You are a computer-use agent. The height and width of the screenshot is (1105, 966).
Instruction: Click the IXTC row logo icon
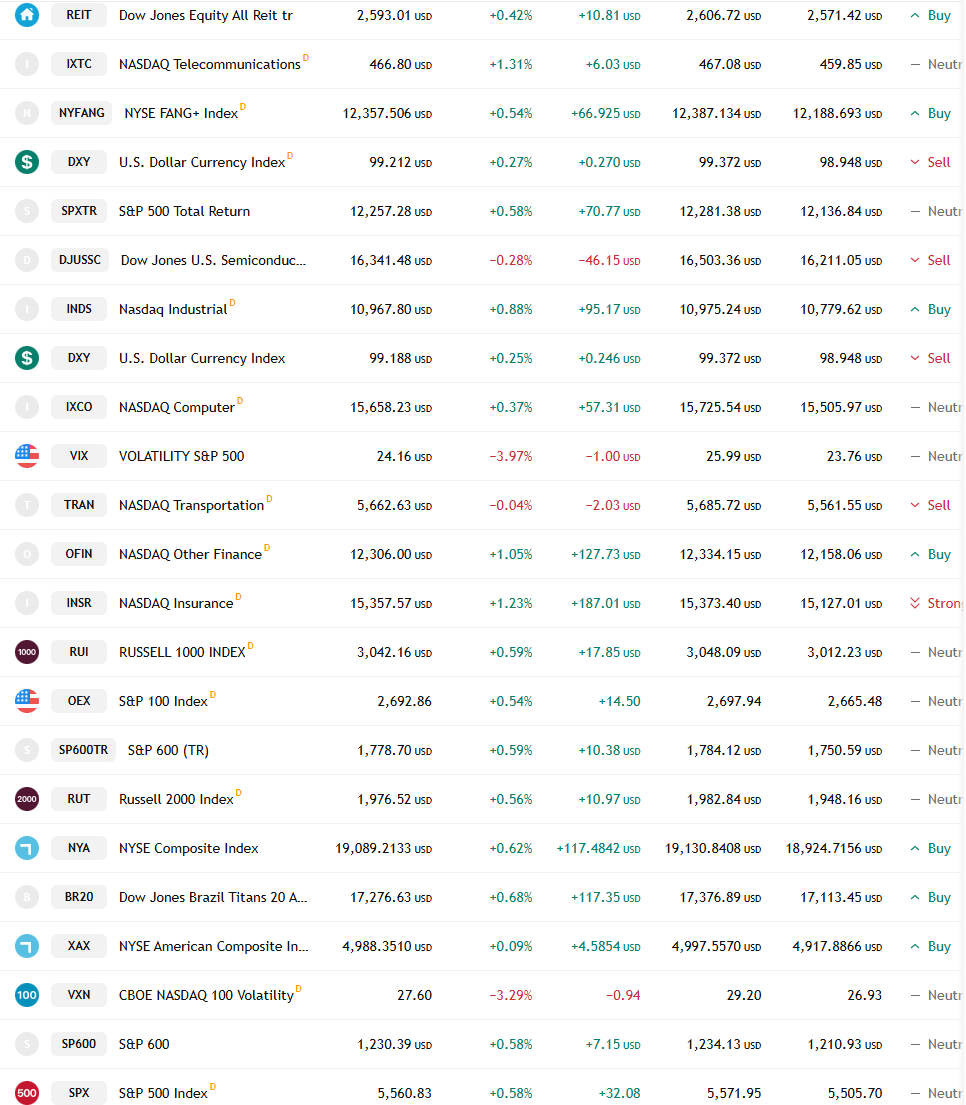coord(27,64)
